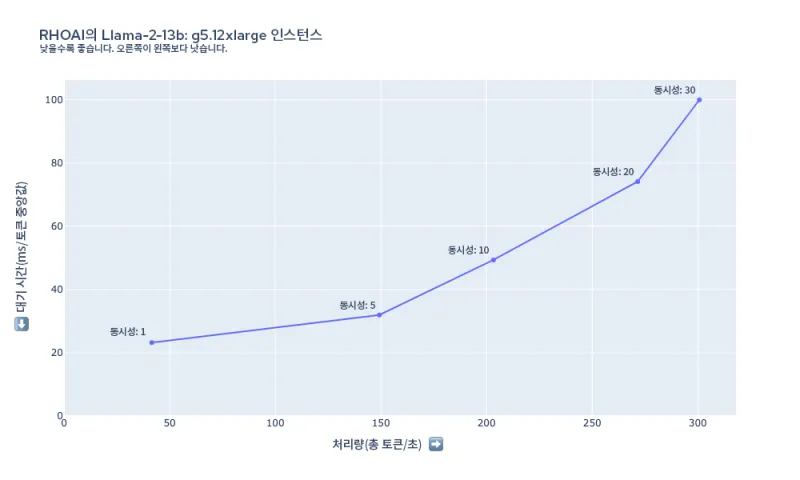Viewport: 800px width, 480px height.
Task: Click the subtitle text below the title
Action: point(133,48)
